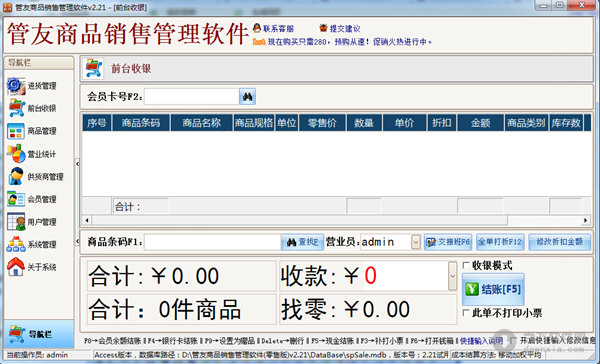Open the 商品管理 icon in sidebar
Image resolution: width=600 pixels, height=364 pixels.
coord(16,131)
